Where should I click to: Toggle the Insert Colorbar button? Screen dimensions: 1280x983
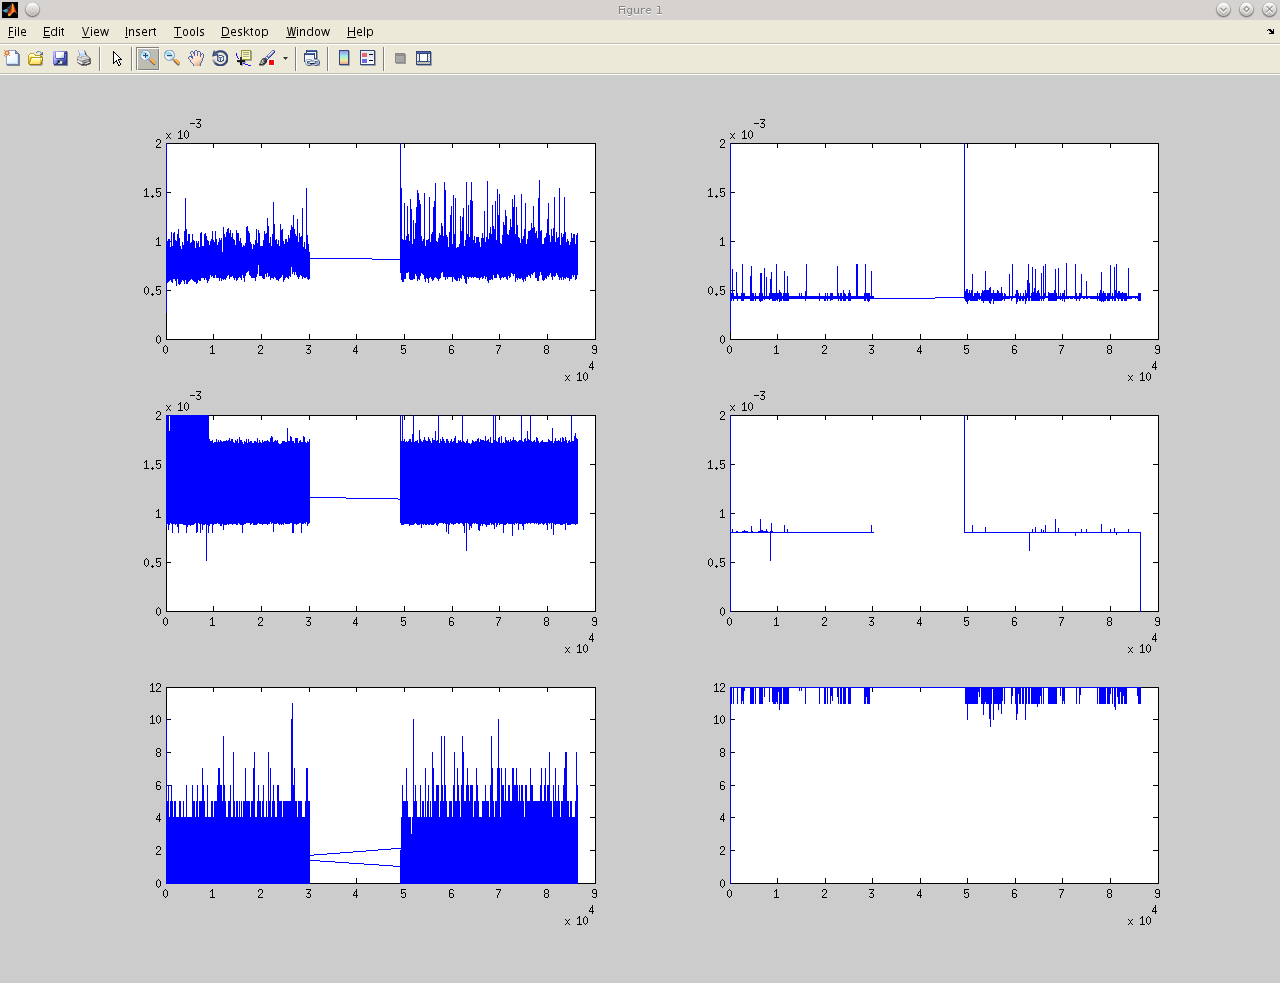click(x=344, y=59)
